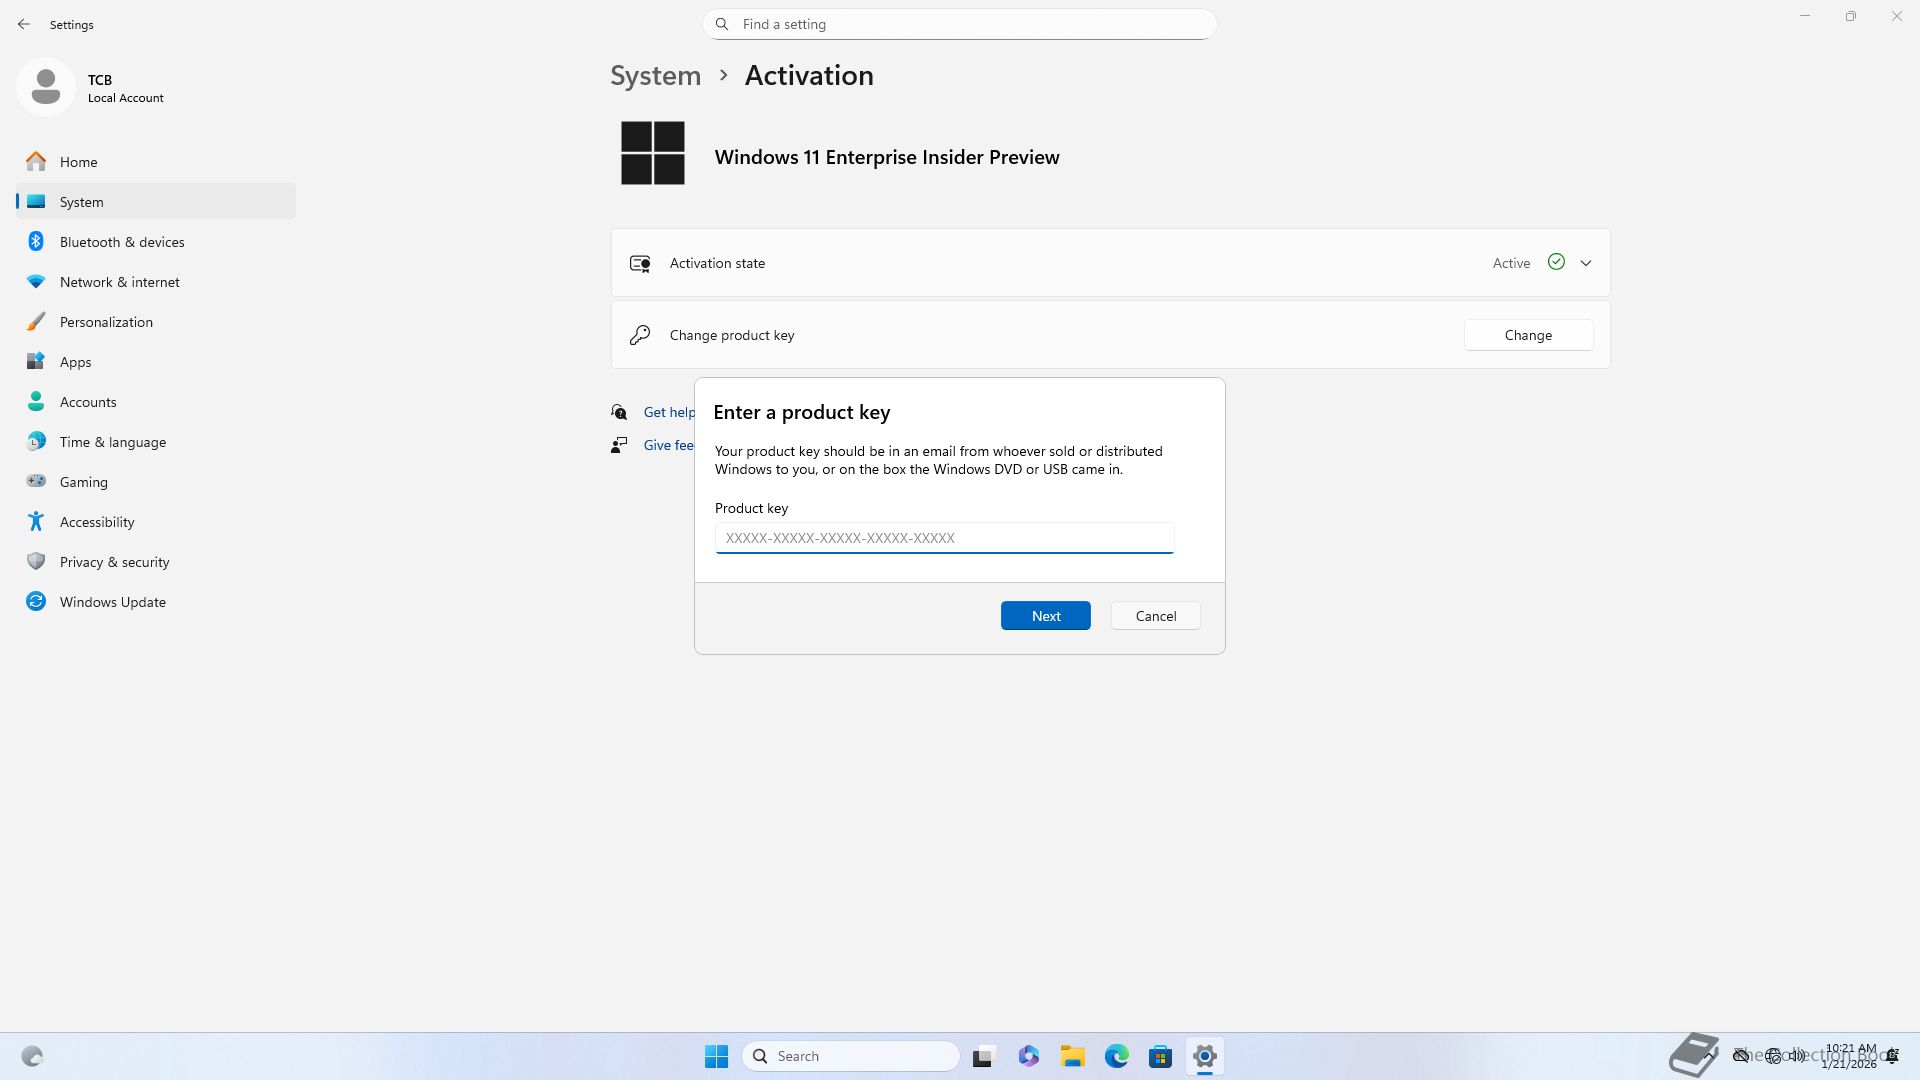Click the TCB account profile picture
The image size is (1920, 1080).
pos(45,87)
